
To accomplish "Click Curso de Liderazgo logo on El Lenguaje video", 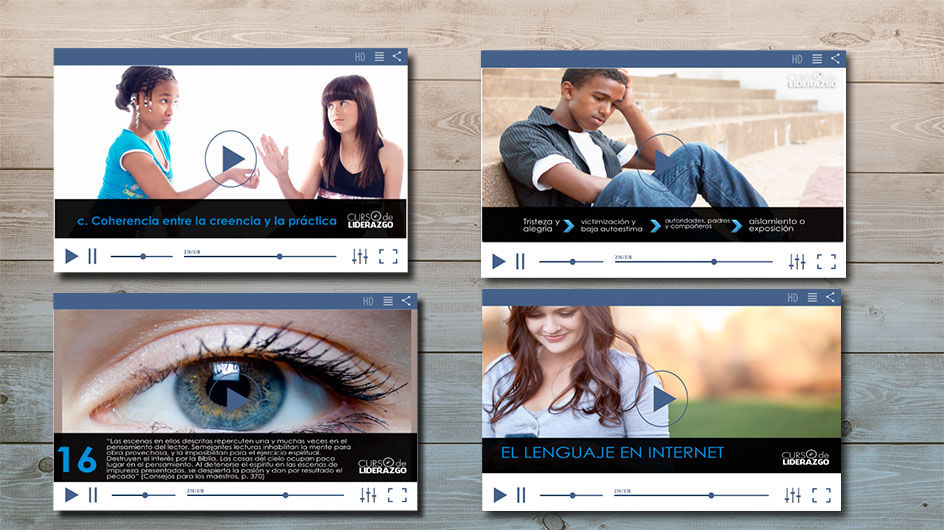I will [x=806, y=458].
